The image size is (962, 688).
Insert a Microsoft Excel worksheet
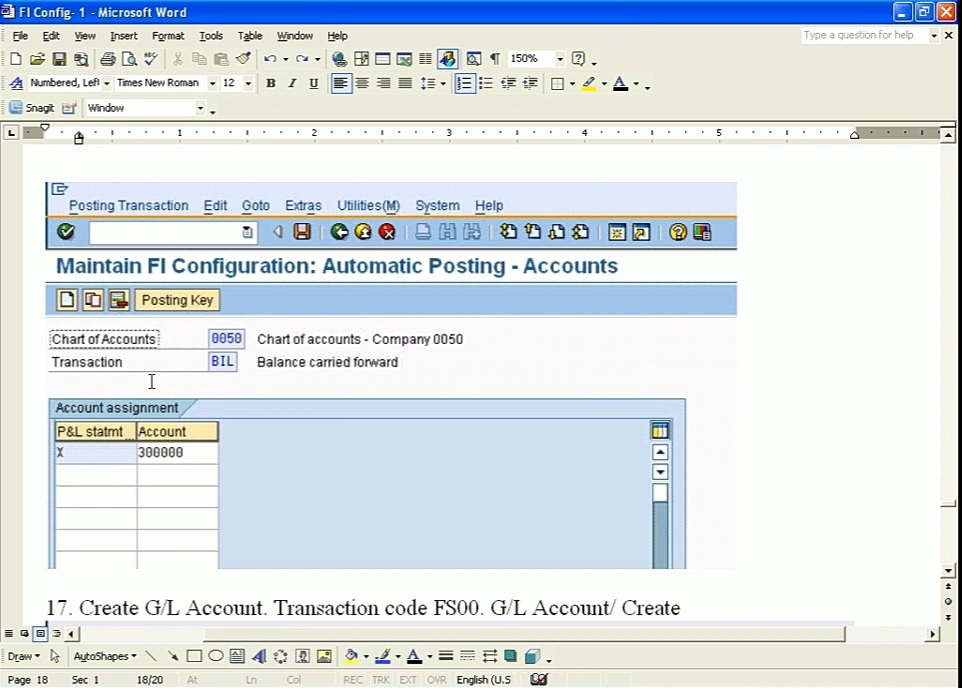404,59
